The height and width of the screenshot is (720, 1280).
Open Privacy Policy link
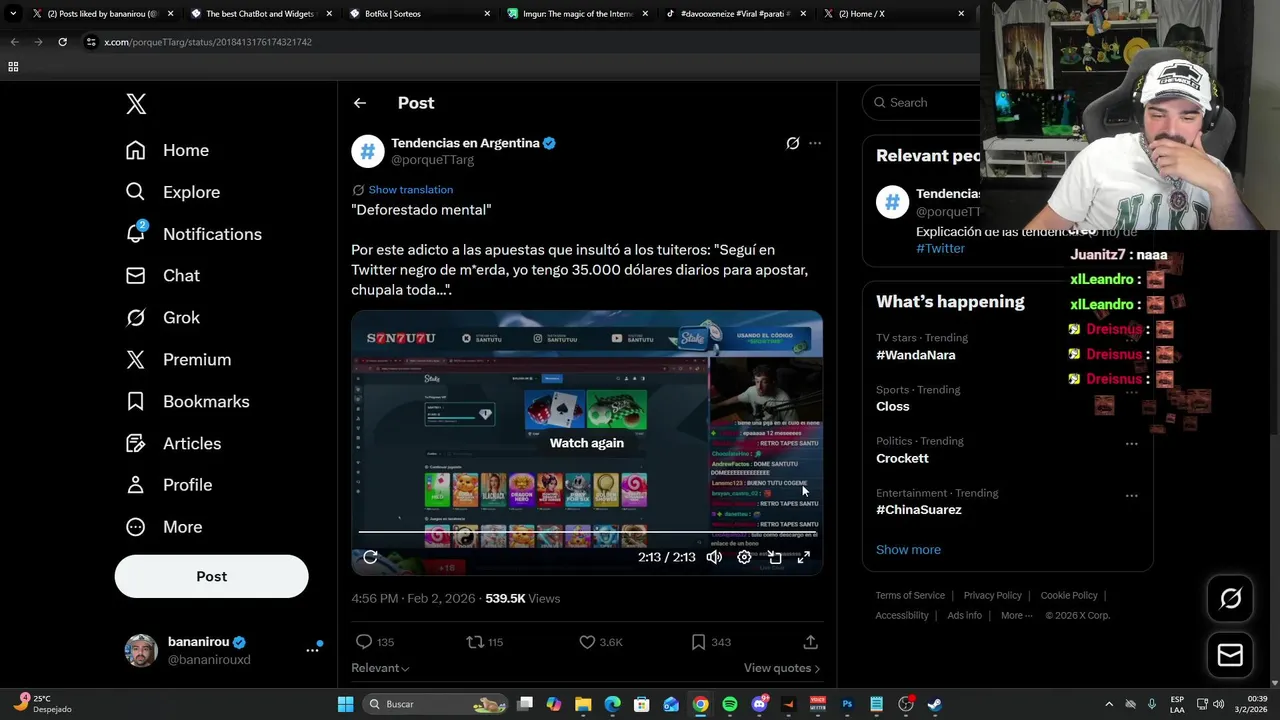coord(992,595)
